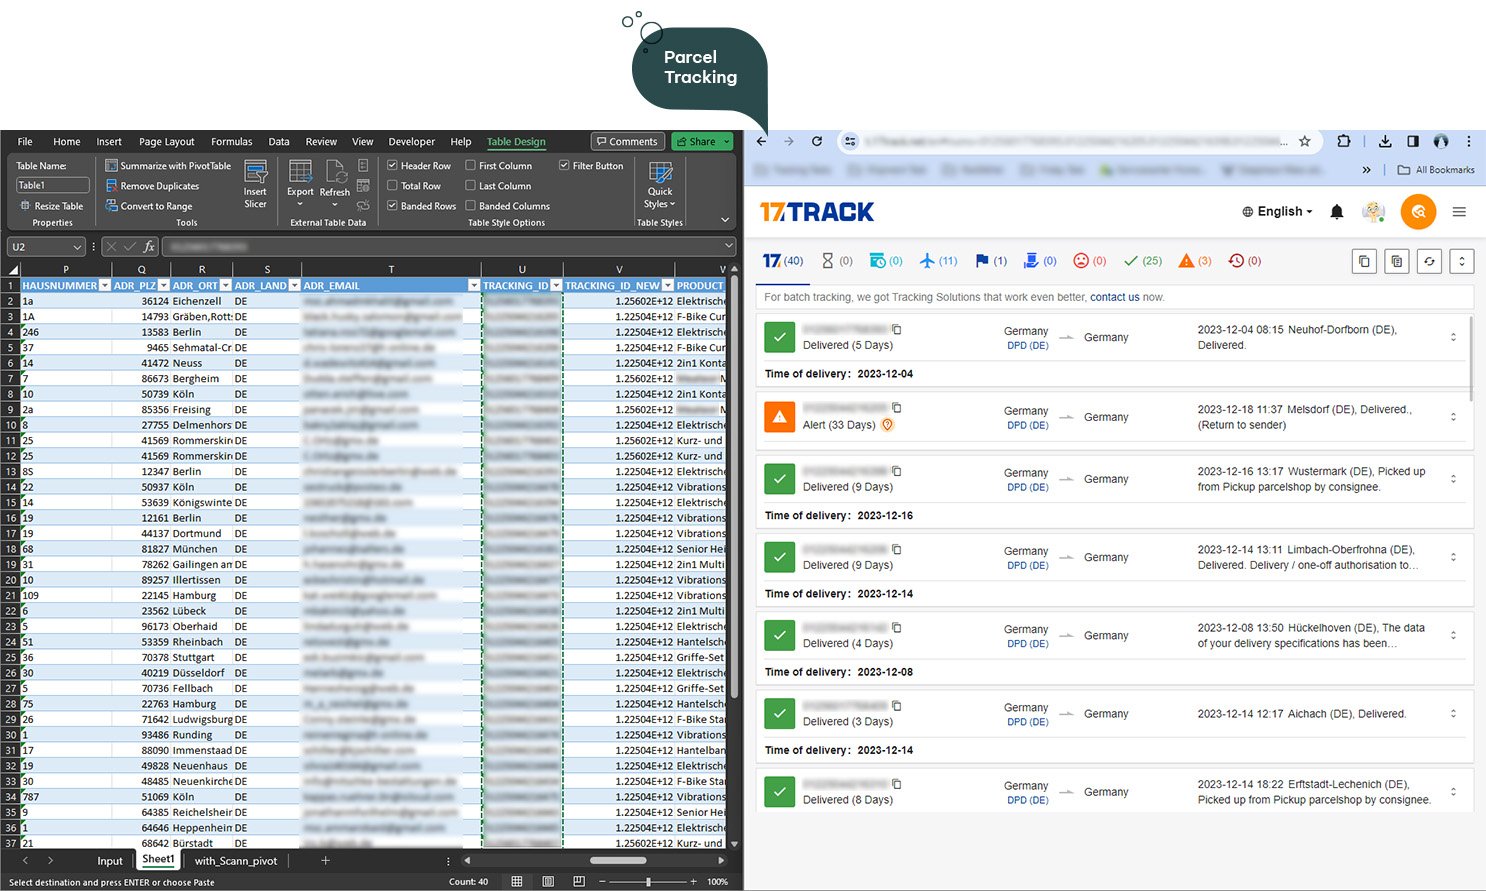Screen dimensions: 1486x891
Task: Open the Formulas ribbon tab
Action: point(231,142)
